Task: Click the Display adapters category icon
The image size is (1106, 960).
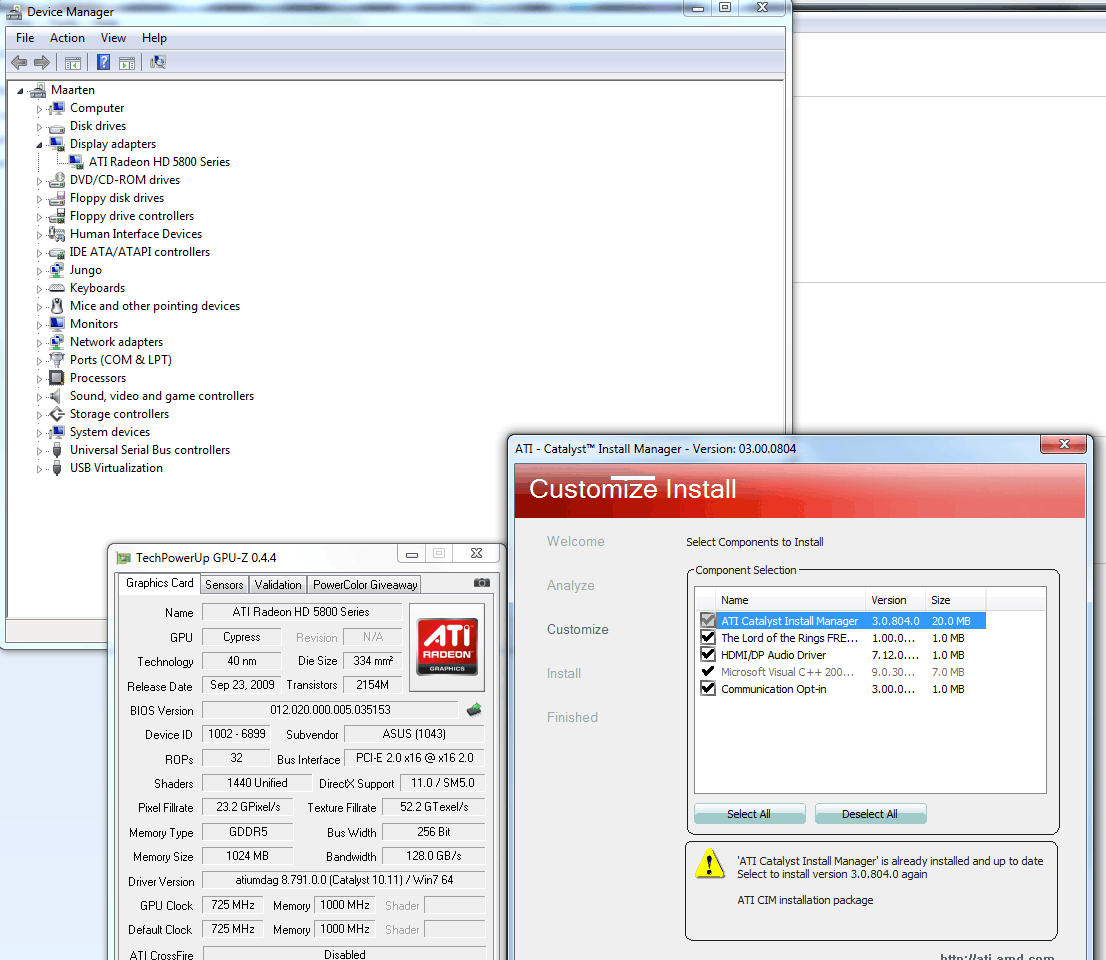Action: coord(56,144)
